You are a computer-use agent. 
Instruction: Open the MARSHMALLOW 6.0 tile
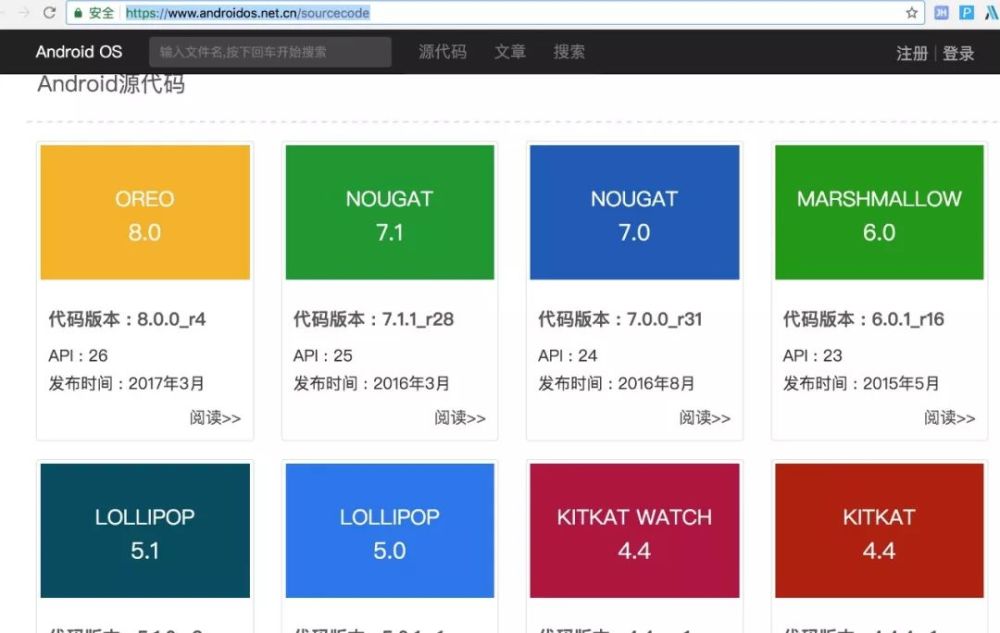pos(879,212)
